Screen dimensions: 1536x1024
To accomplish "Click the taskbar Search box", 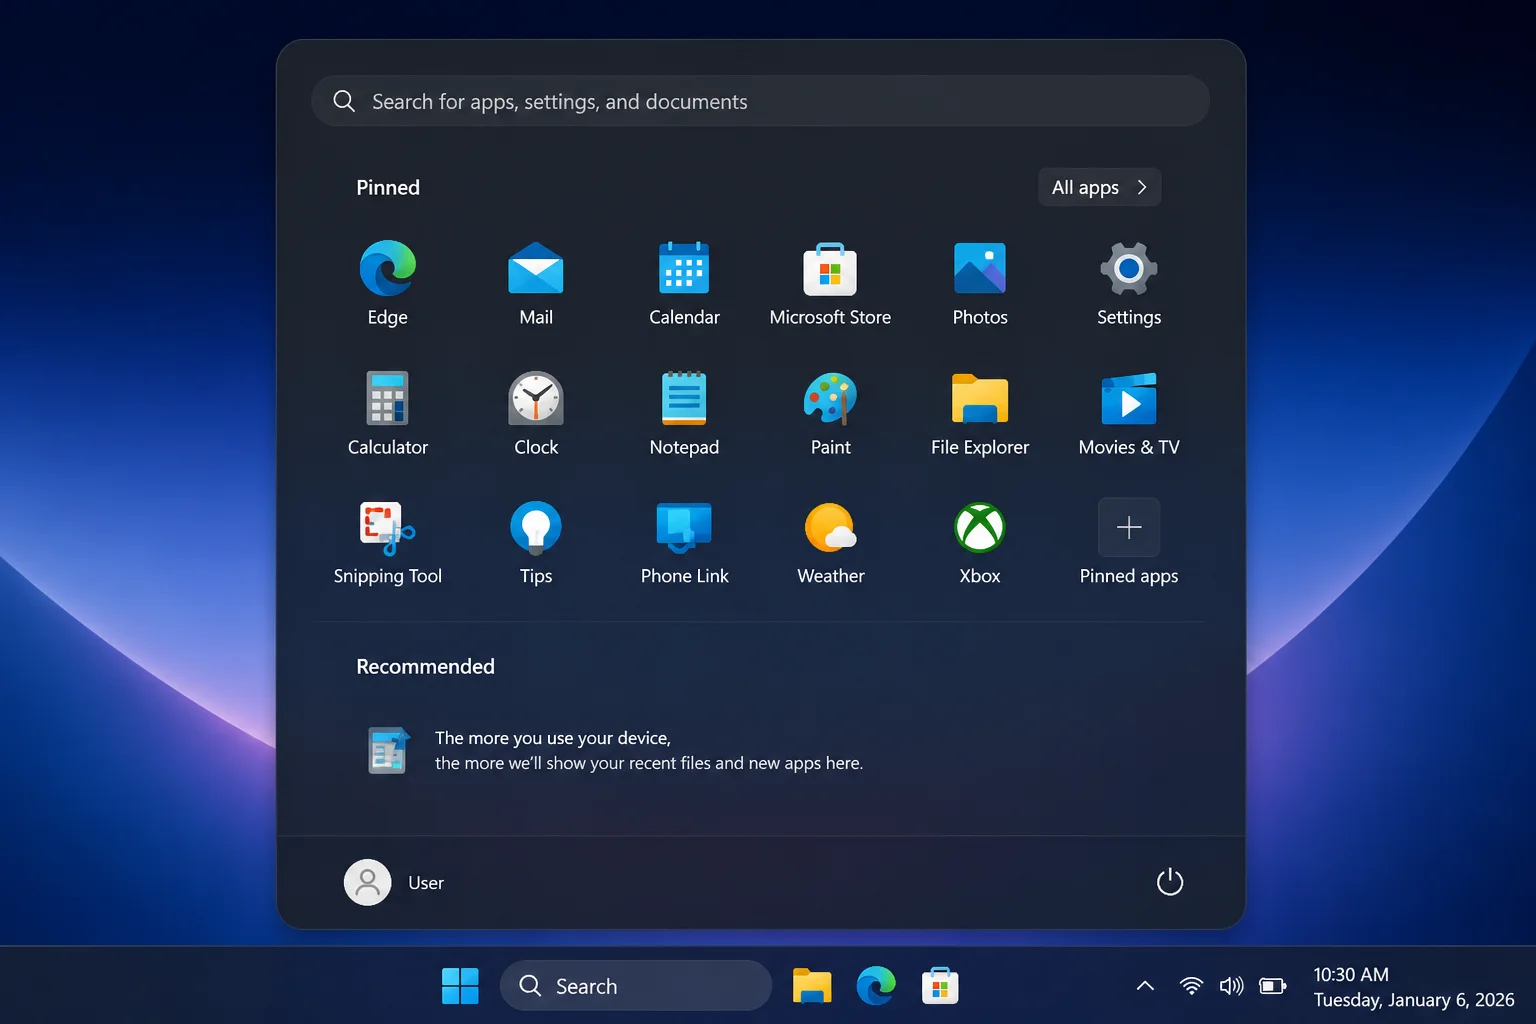I will pos(636,986).
